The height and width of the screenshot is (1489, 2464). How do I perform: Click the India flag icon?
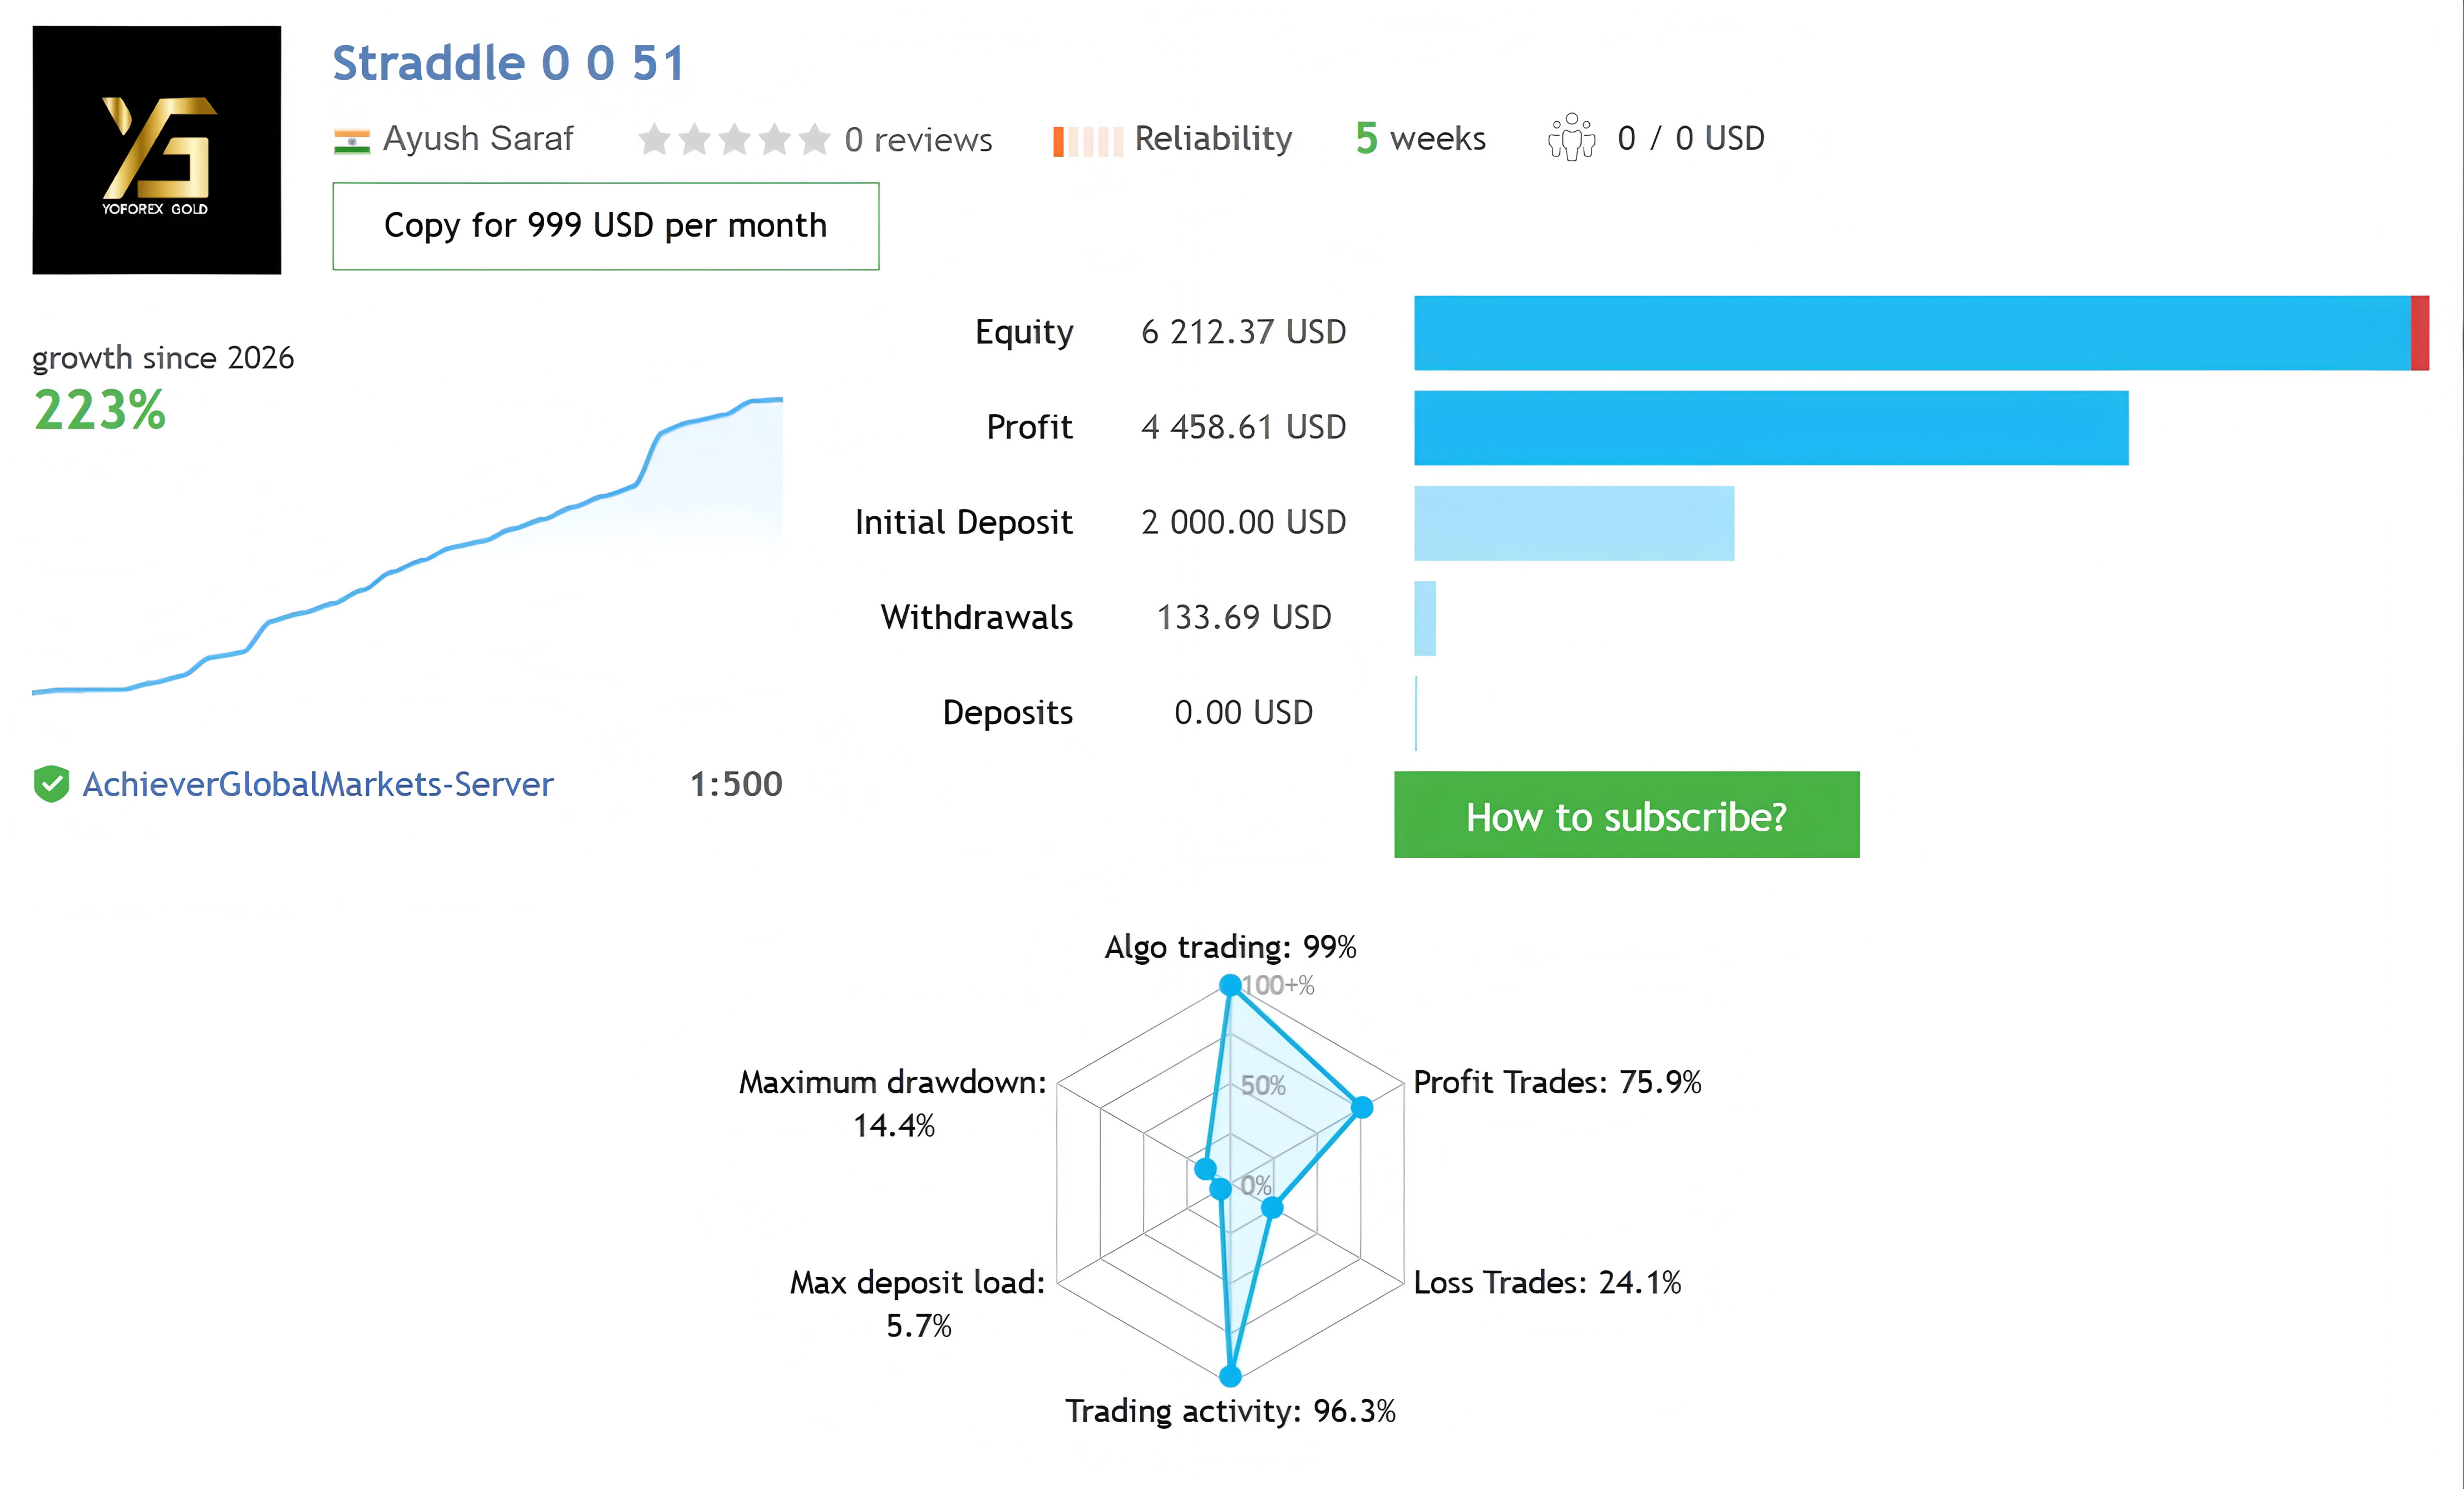pyautogui.click(x=352, y=141)
